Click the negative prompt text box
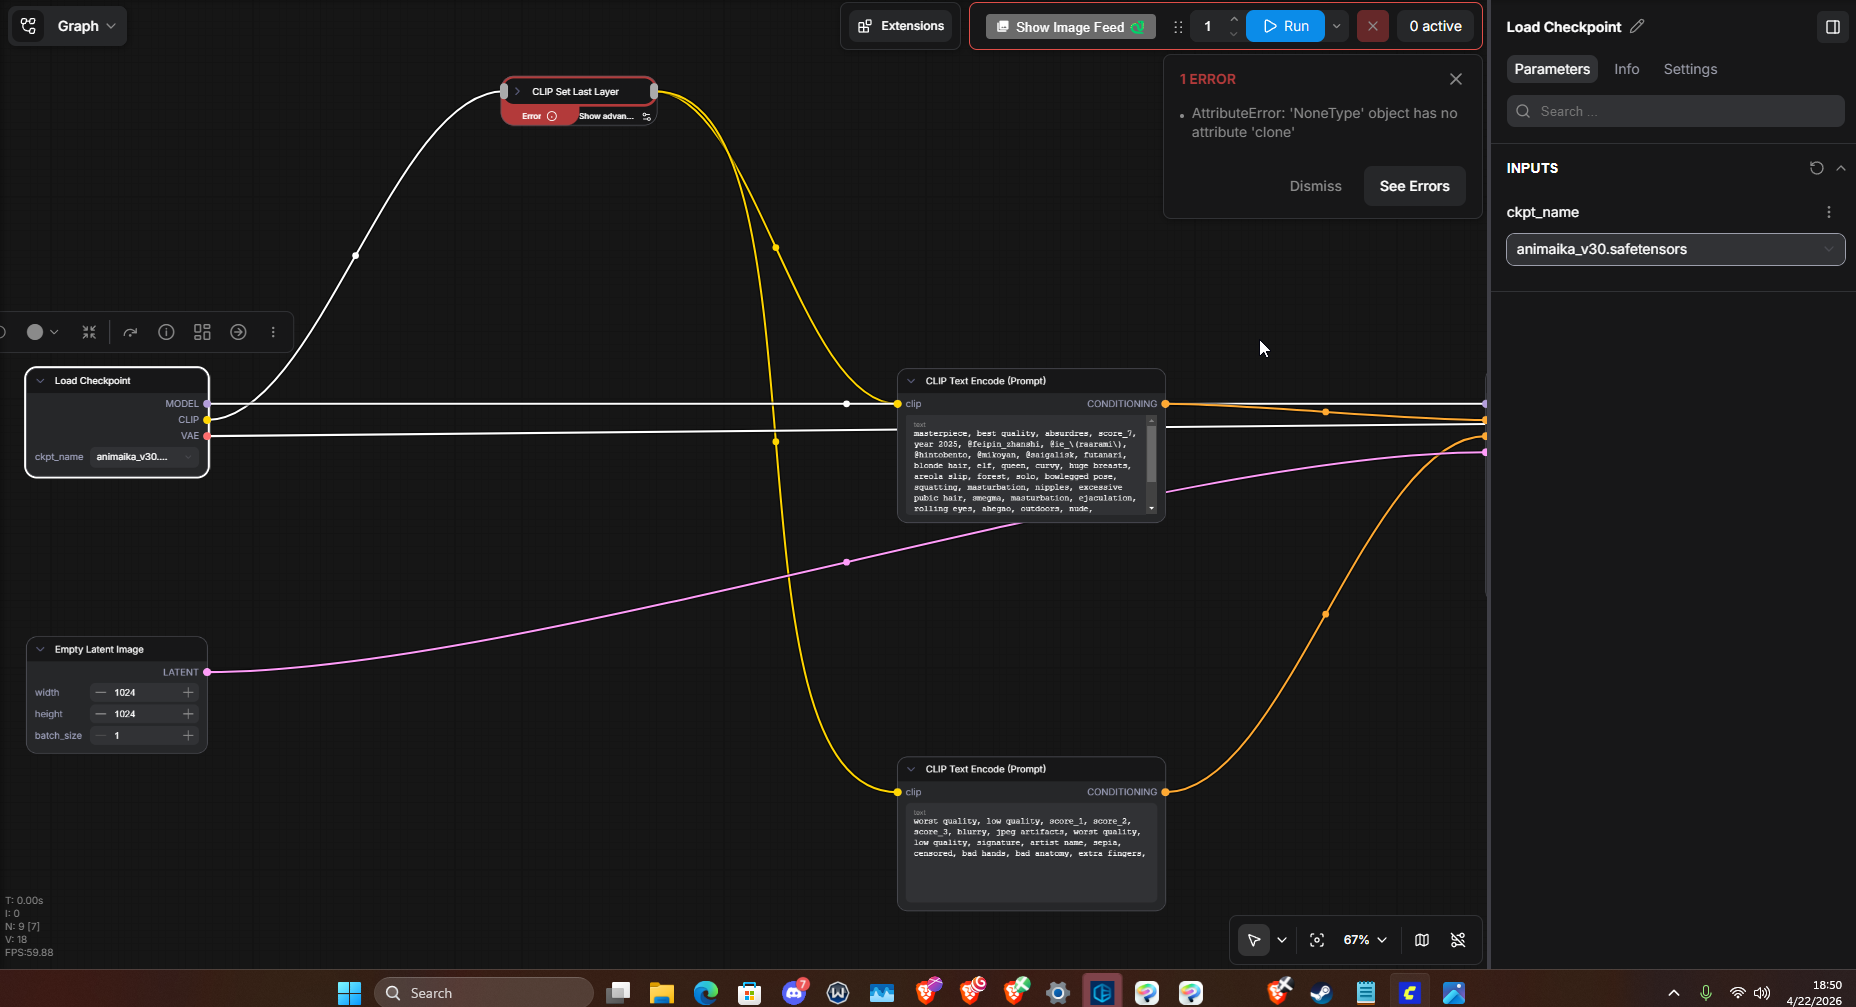This screenshot has height=1007, width=1856. pyautogui.click(x=1031, y=853)
